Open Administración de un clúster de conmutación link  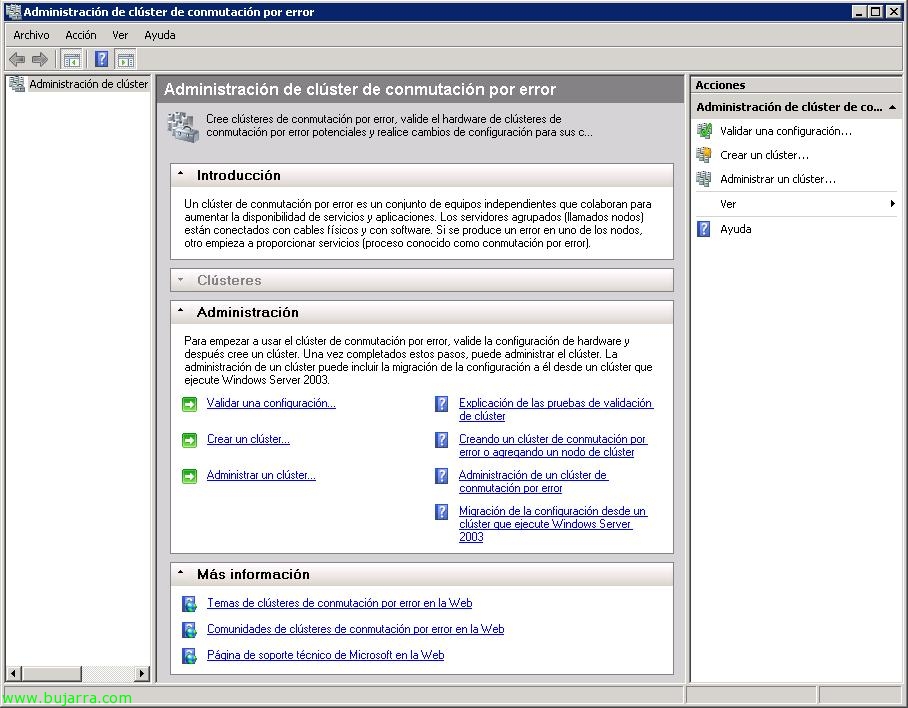click(533, 481)
